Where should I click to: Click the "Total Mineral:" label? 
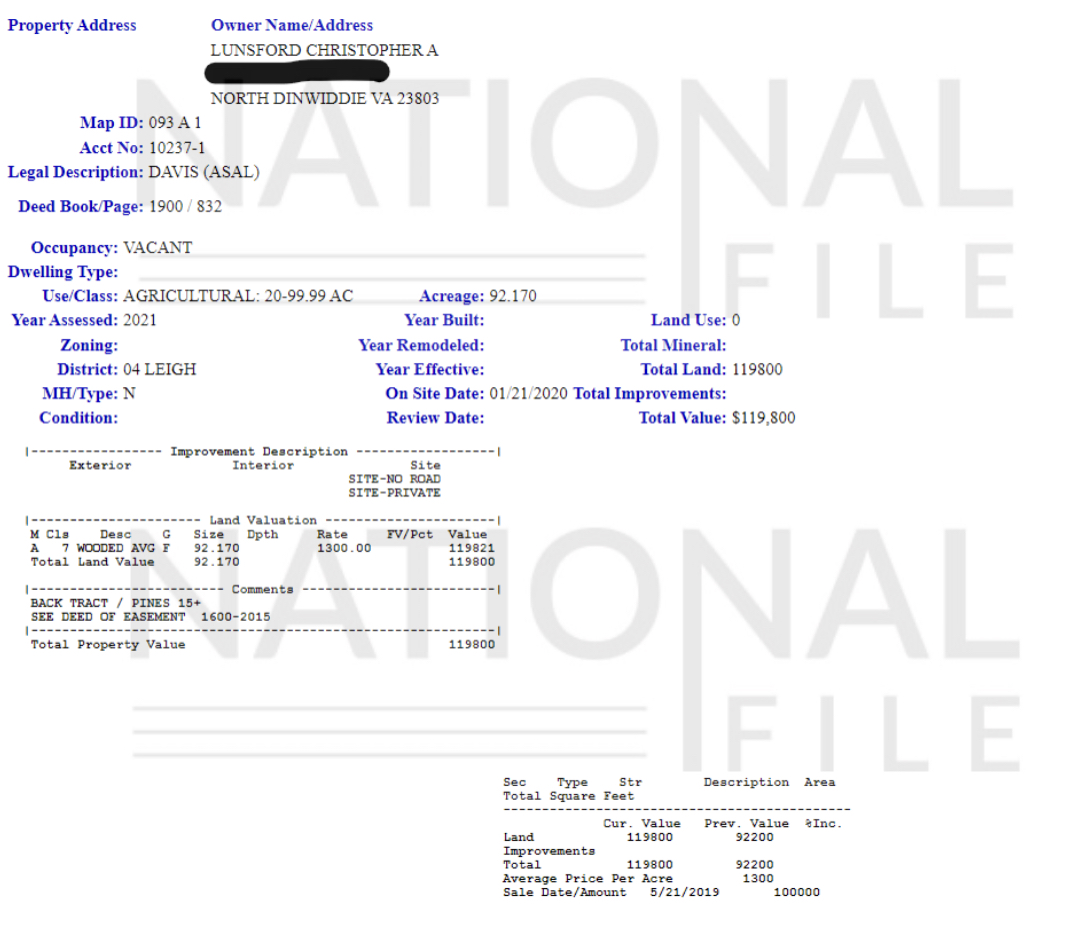(673, 345)
